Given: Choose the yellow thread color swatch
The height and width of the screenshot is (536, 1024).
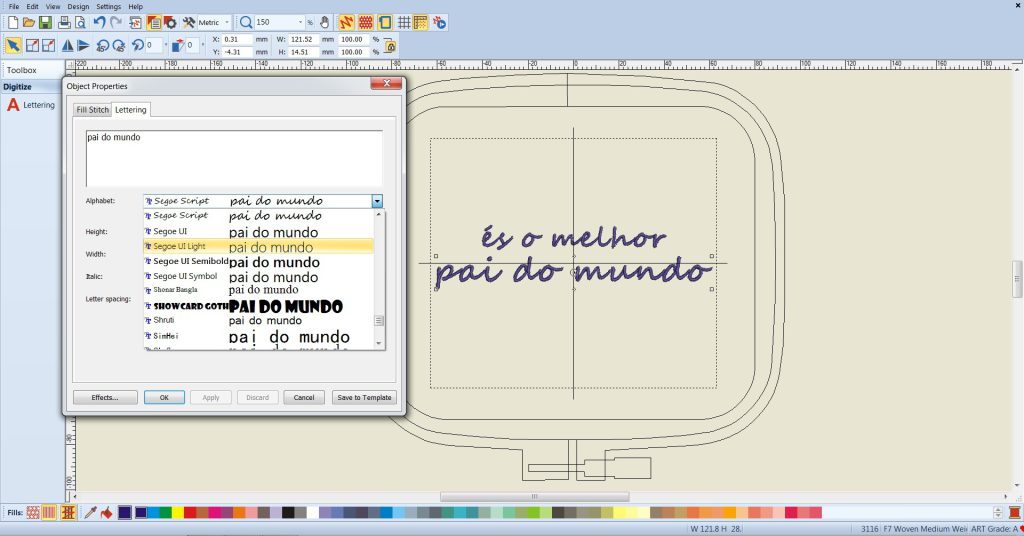Looking at the screenshot, I should tap(178, 512).
